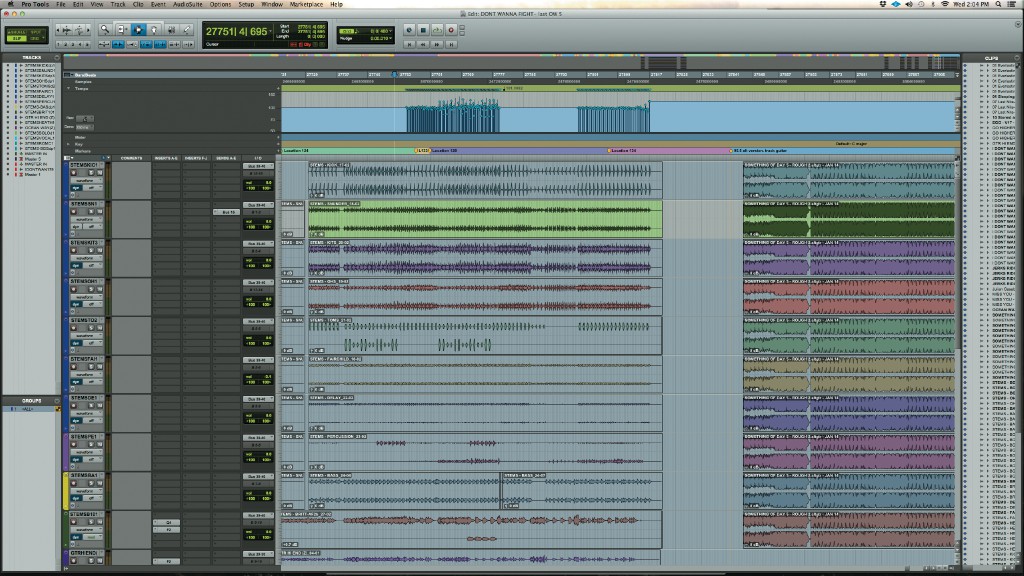
Task: Click the Wi-Fi status icon
Action: pyautogui.click(x=945, y=4)
